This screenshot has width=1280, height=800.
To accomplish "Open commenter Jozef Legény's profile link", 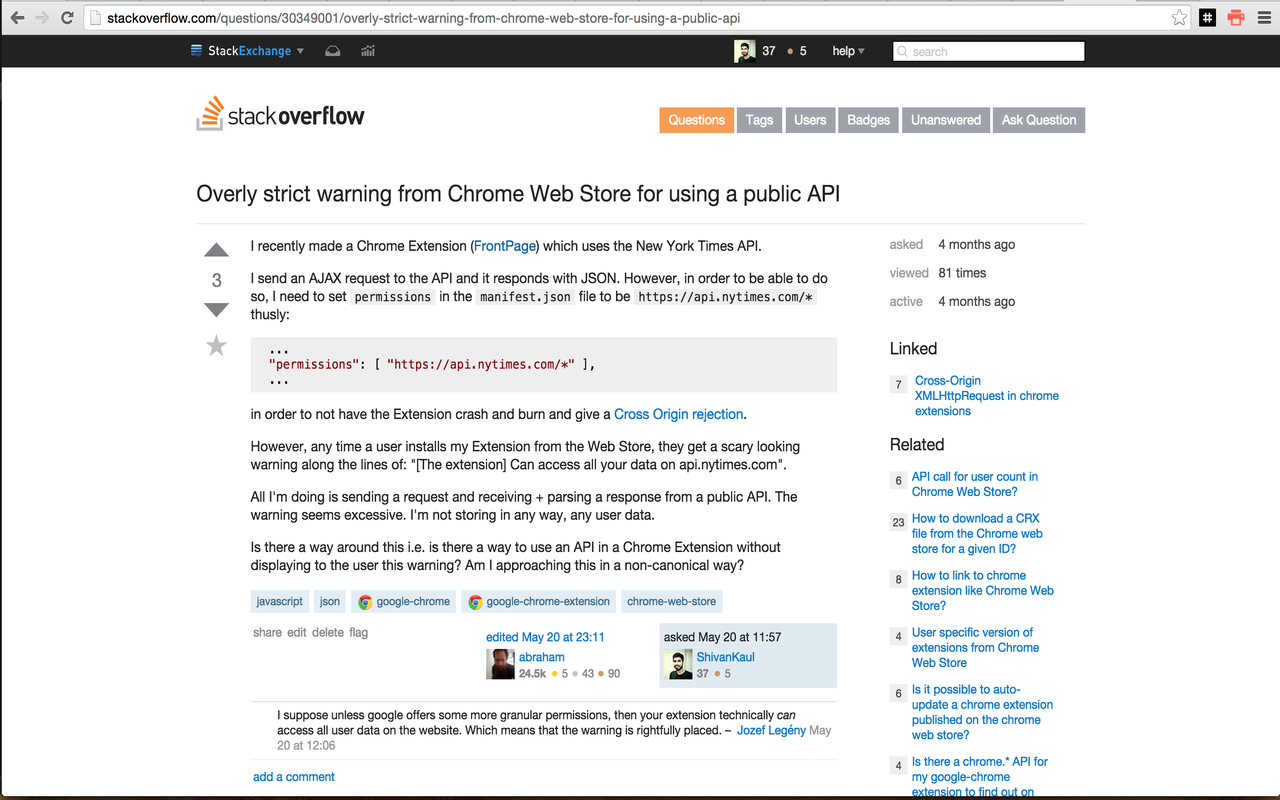I will pos(771,730).
